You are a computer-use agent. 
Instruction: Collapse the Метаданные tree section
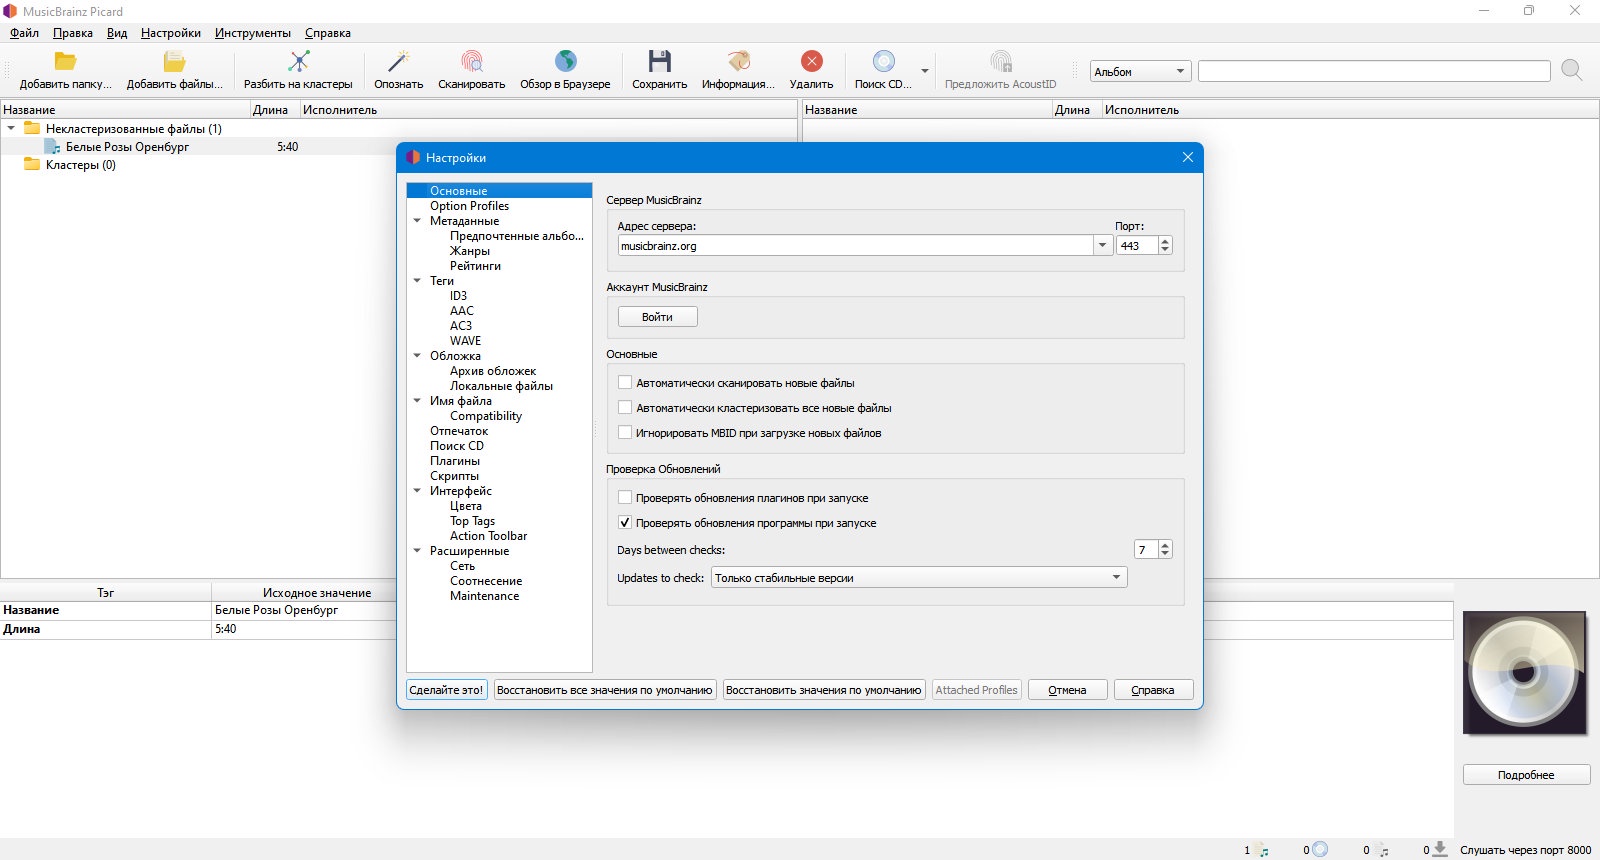417,221
